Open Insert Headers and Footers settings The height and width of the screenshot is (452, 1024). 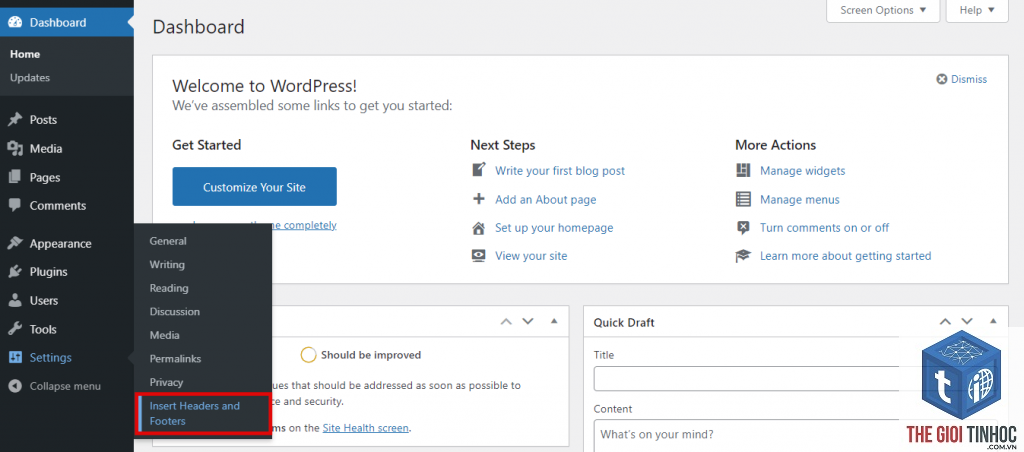tap(203, 413)
